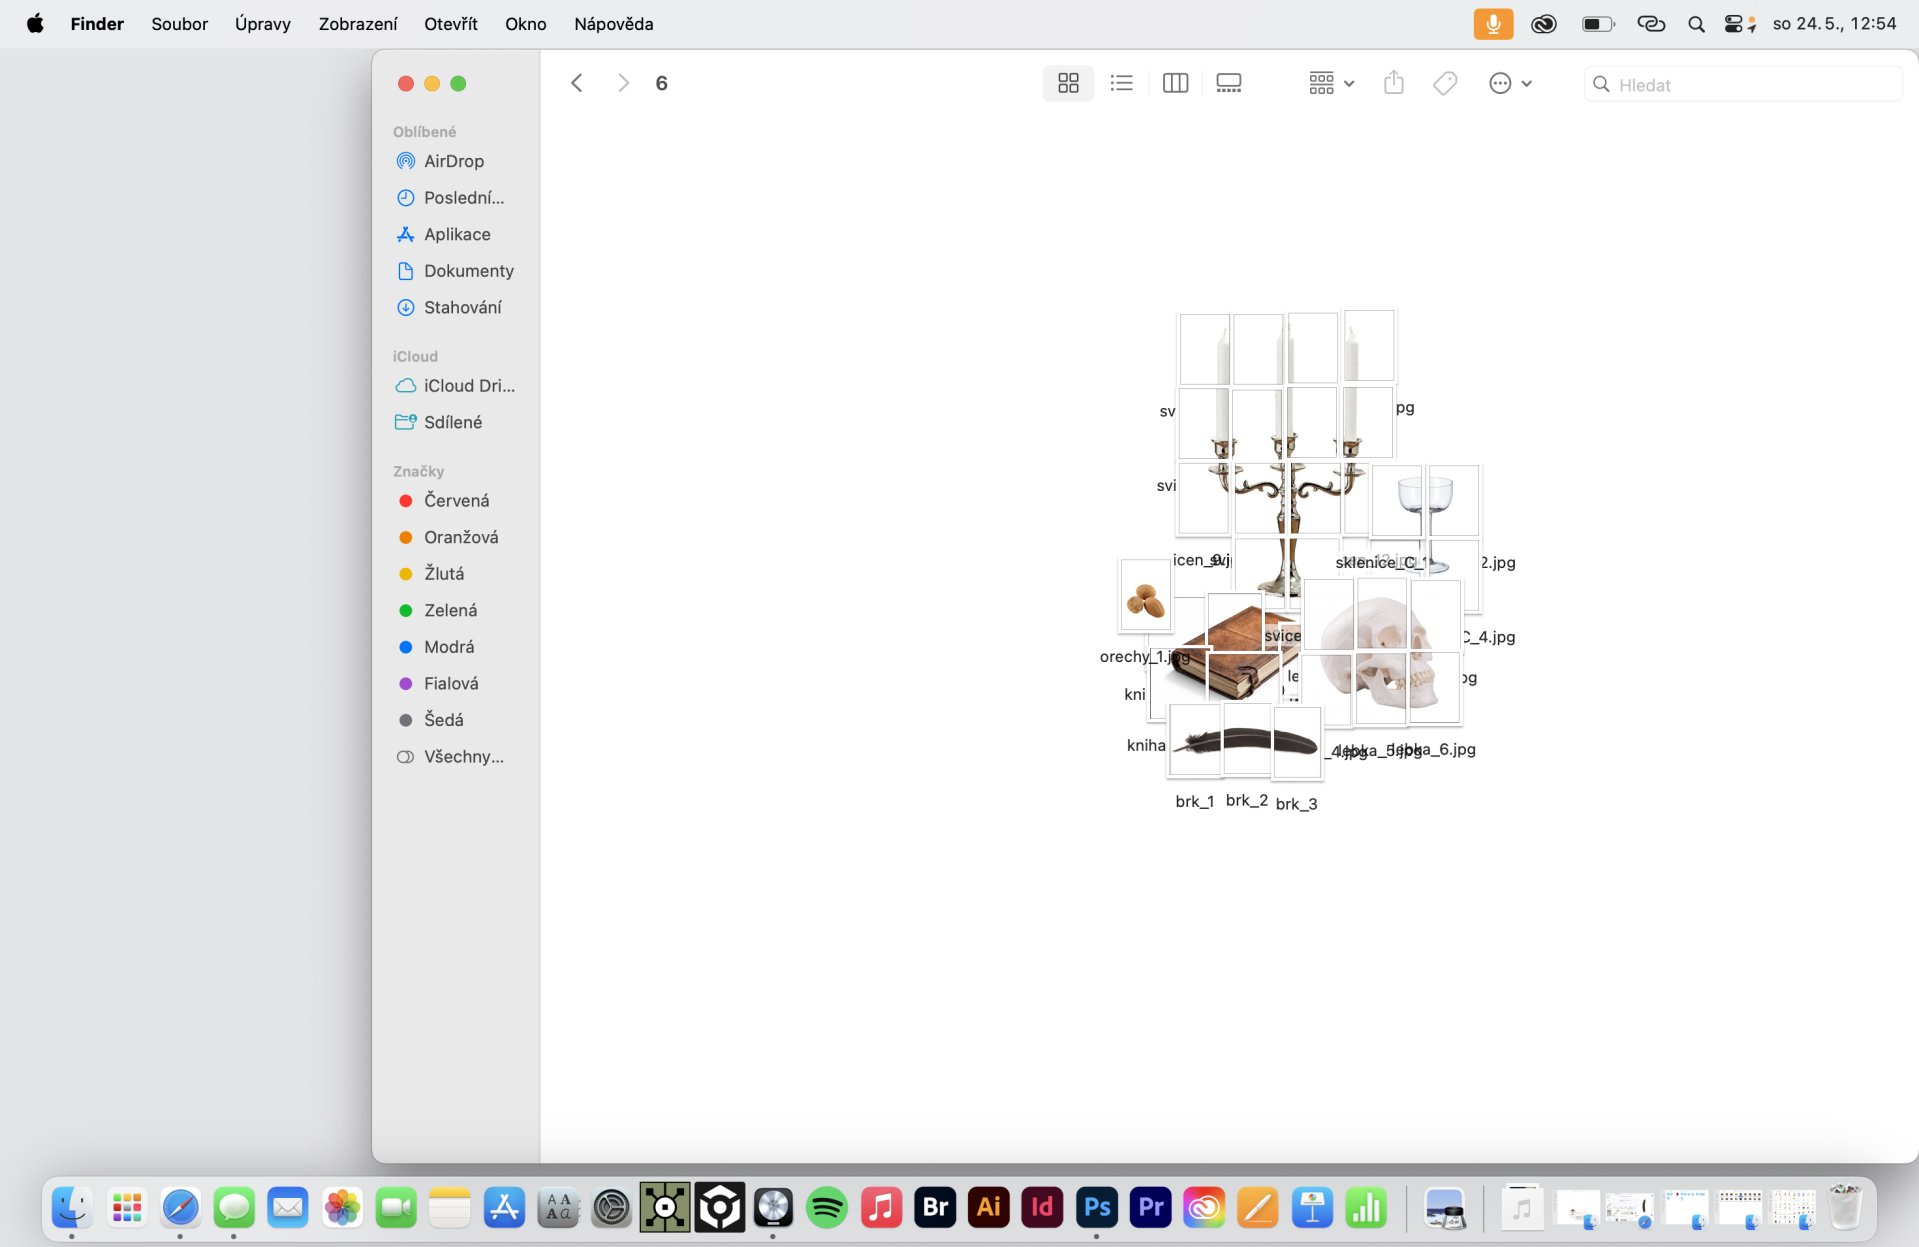The height and width of the screenshot is (1247, 1919).
Task: Open the more actions ellipsis menu
Action: click(x=1509, y=83)
